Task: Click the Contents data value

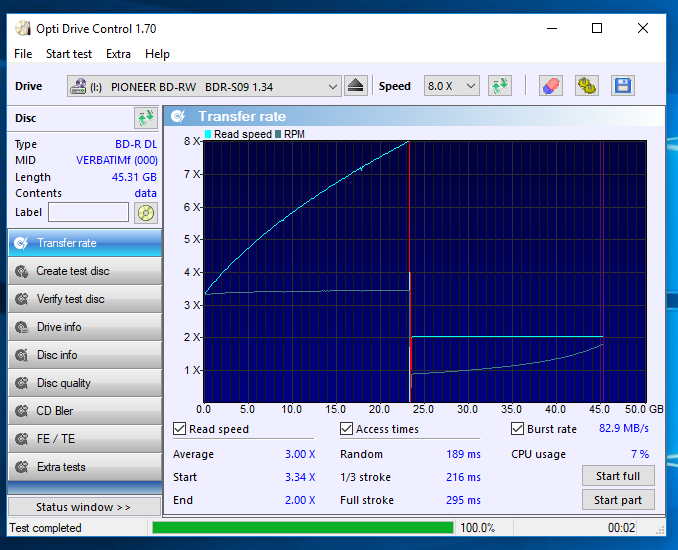Action: tap(145, 193)
